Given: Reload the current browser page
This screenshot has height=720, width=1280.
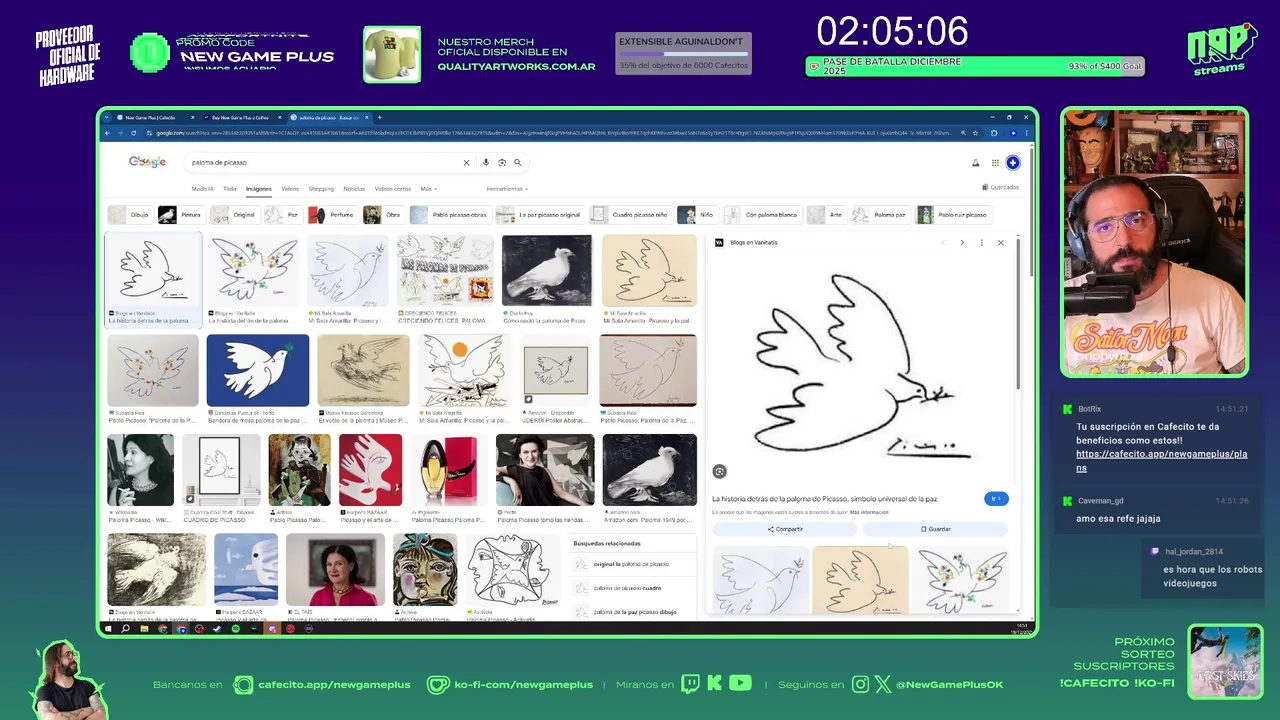Looking at the screenshot, I should tap(134, 133).
